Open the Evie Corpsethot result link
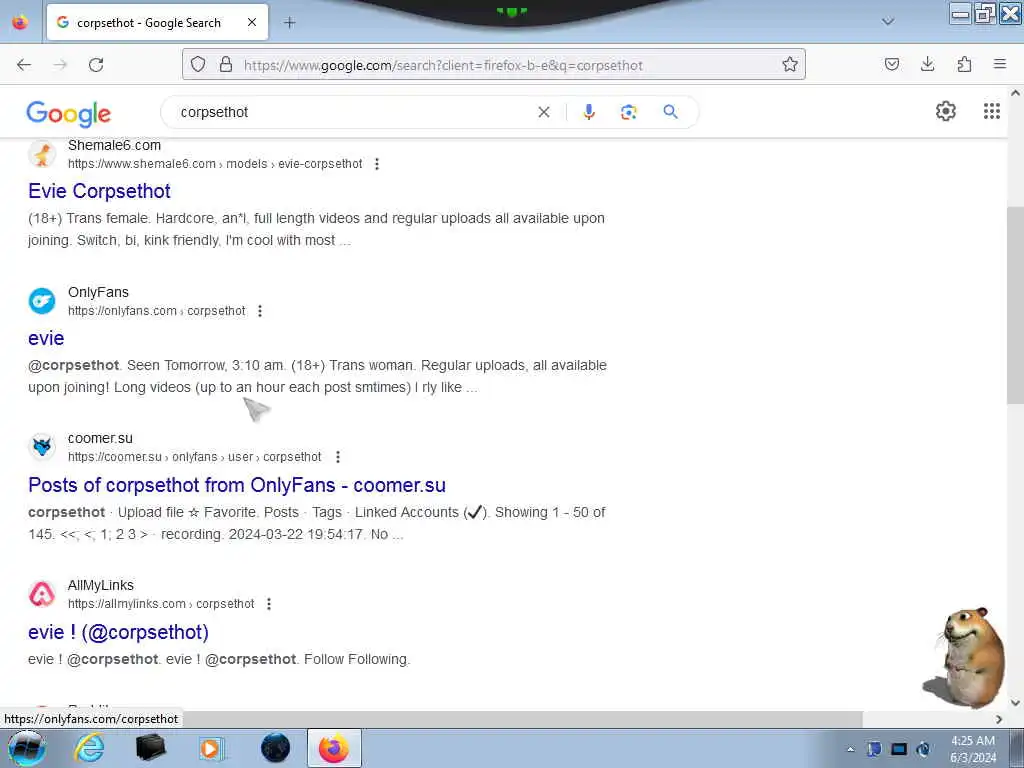The width and height of the screenshot is (1024, 768). [x=99, y=191]
